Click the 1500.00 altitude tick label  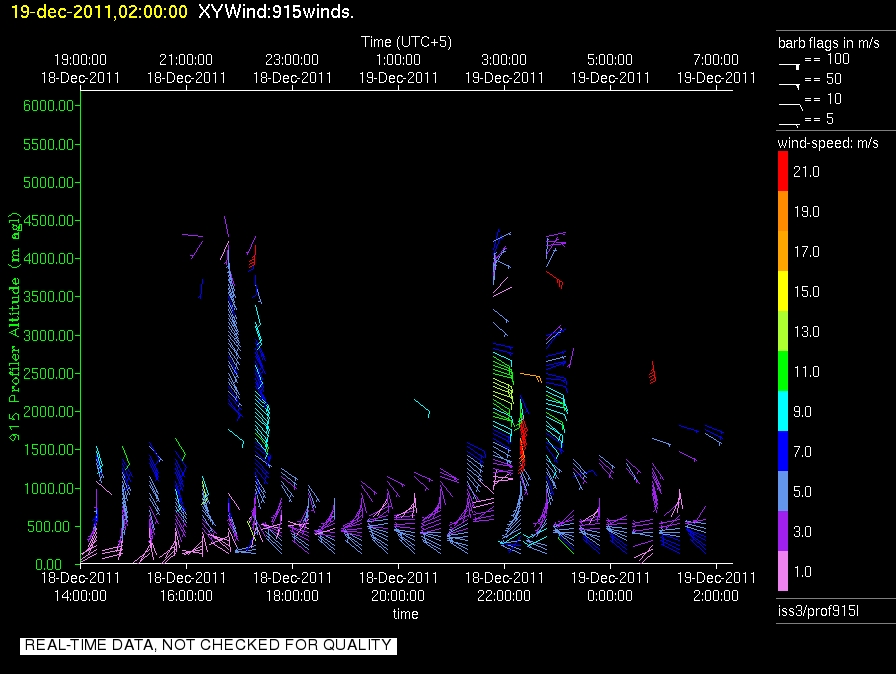49,450
